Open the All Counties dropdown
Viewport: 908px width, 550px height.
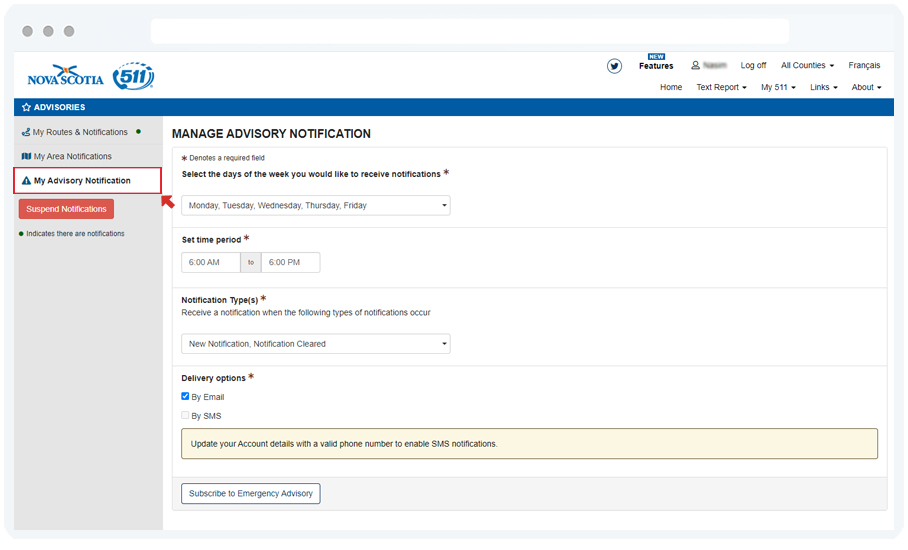[x=807, y=66]
